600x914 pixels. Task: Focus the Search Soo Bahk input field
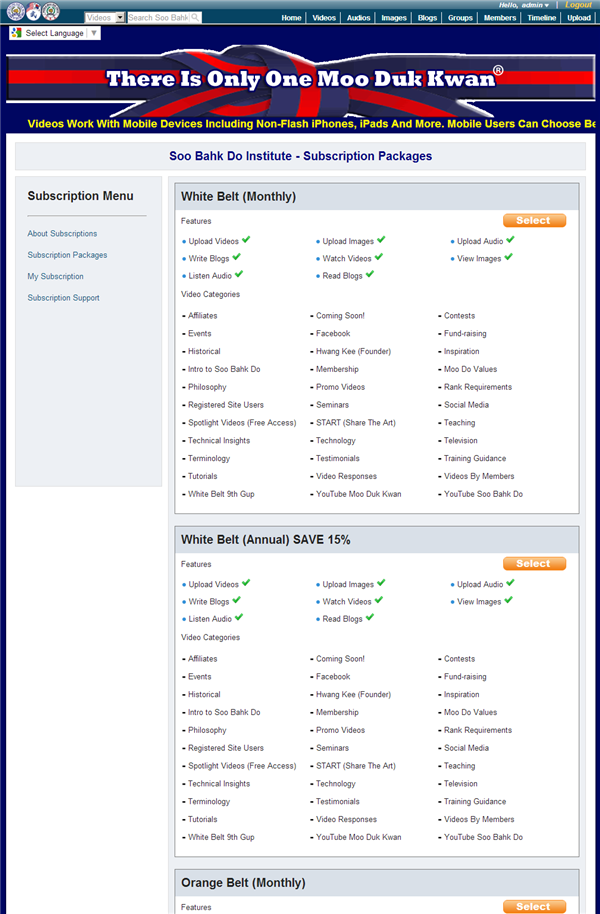click(159, 17)
